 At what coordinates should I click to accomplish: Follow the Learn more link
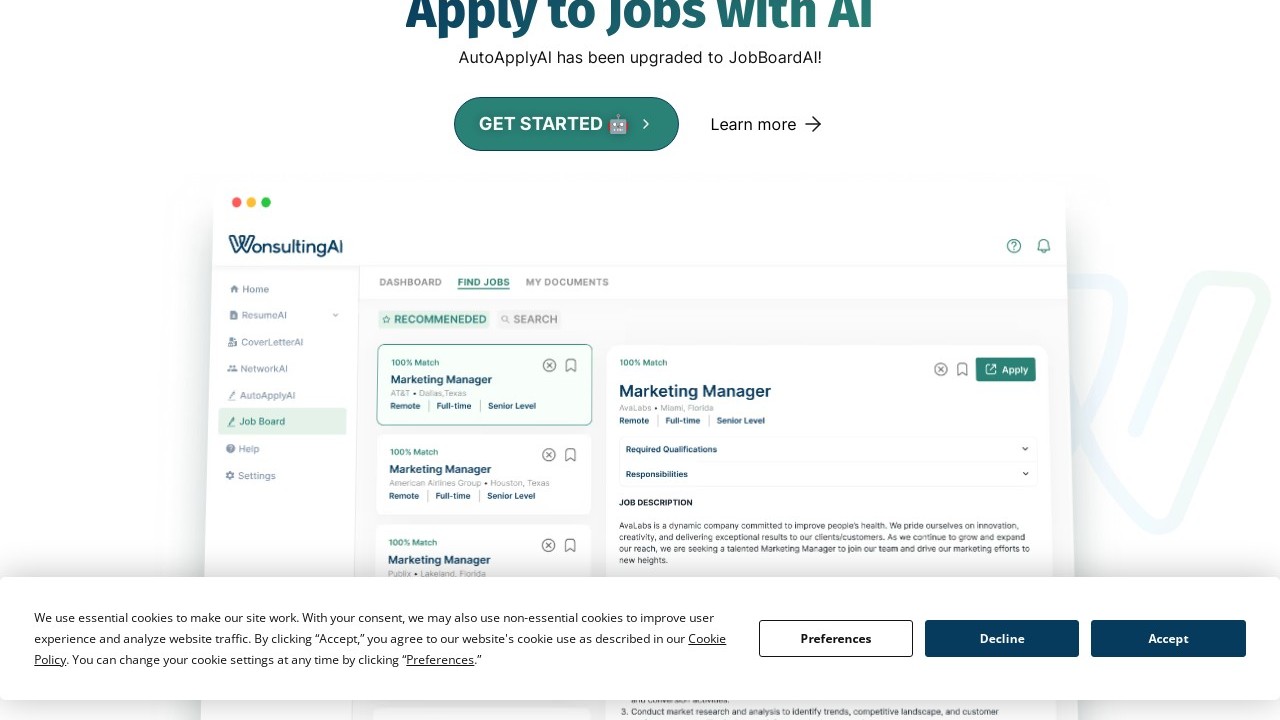pyautogui.click(x=766, y=124)
